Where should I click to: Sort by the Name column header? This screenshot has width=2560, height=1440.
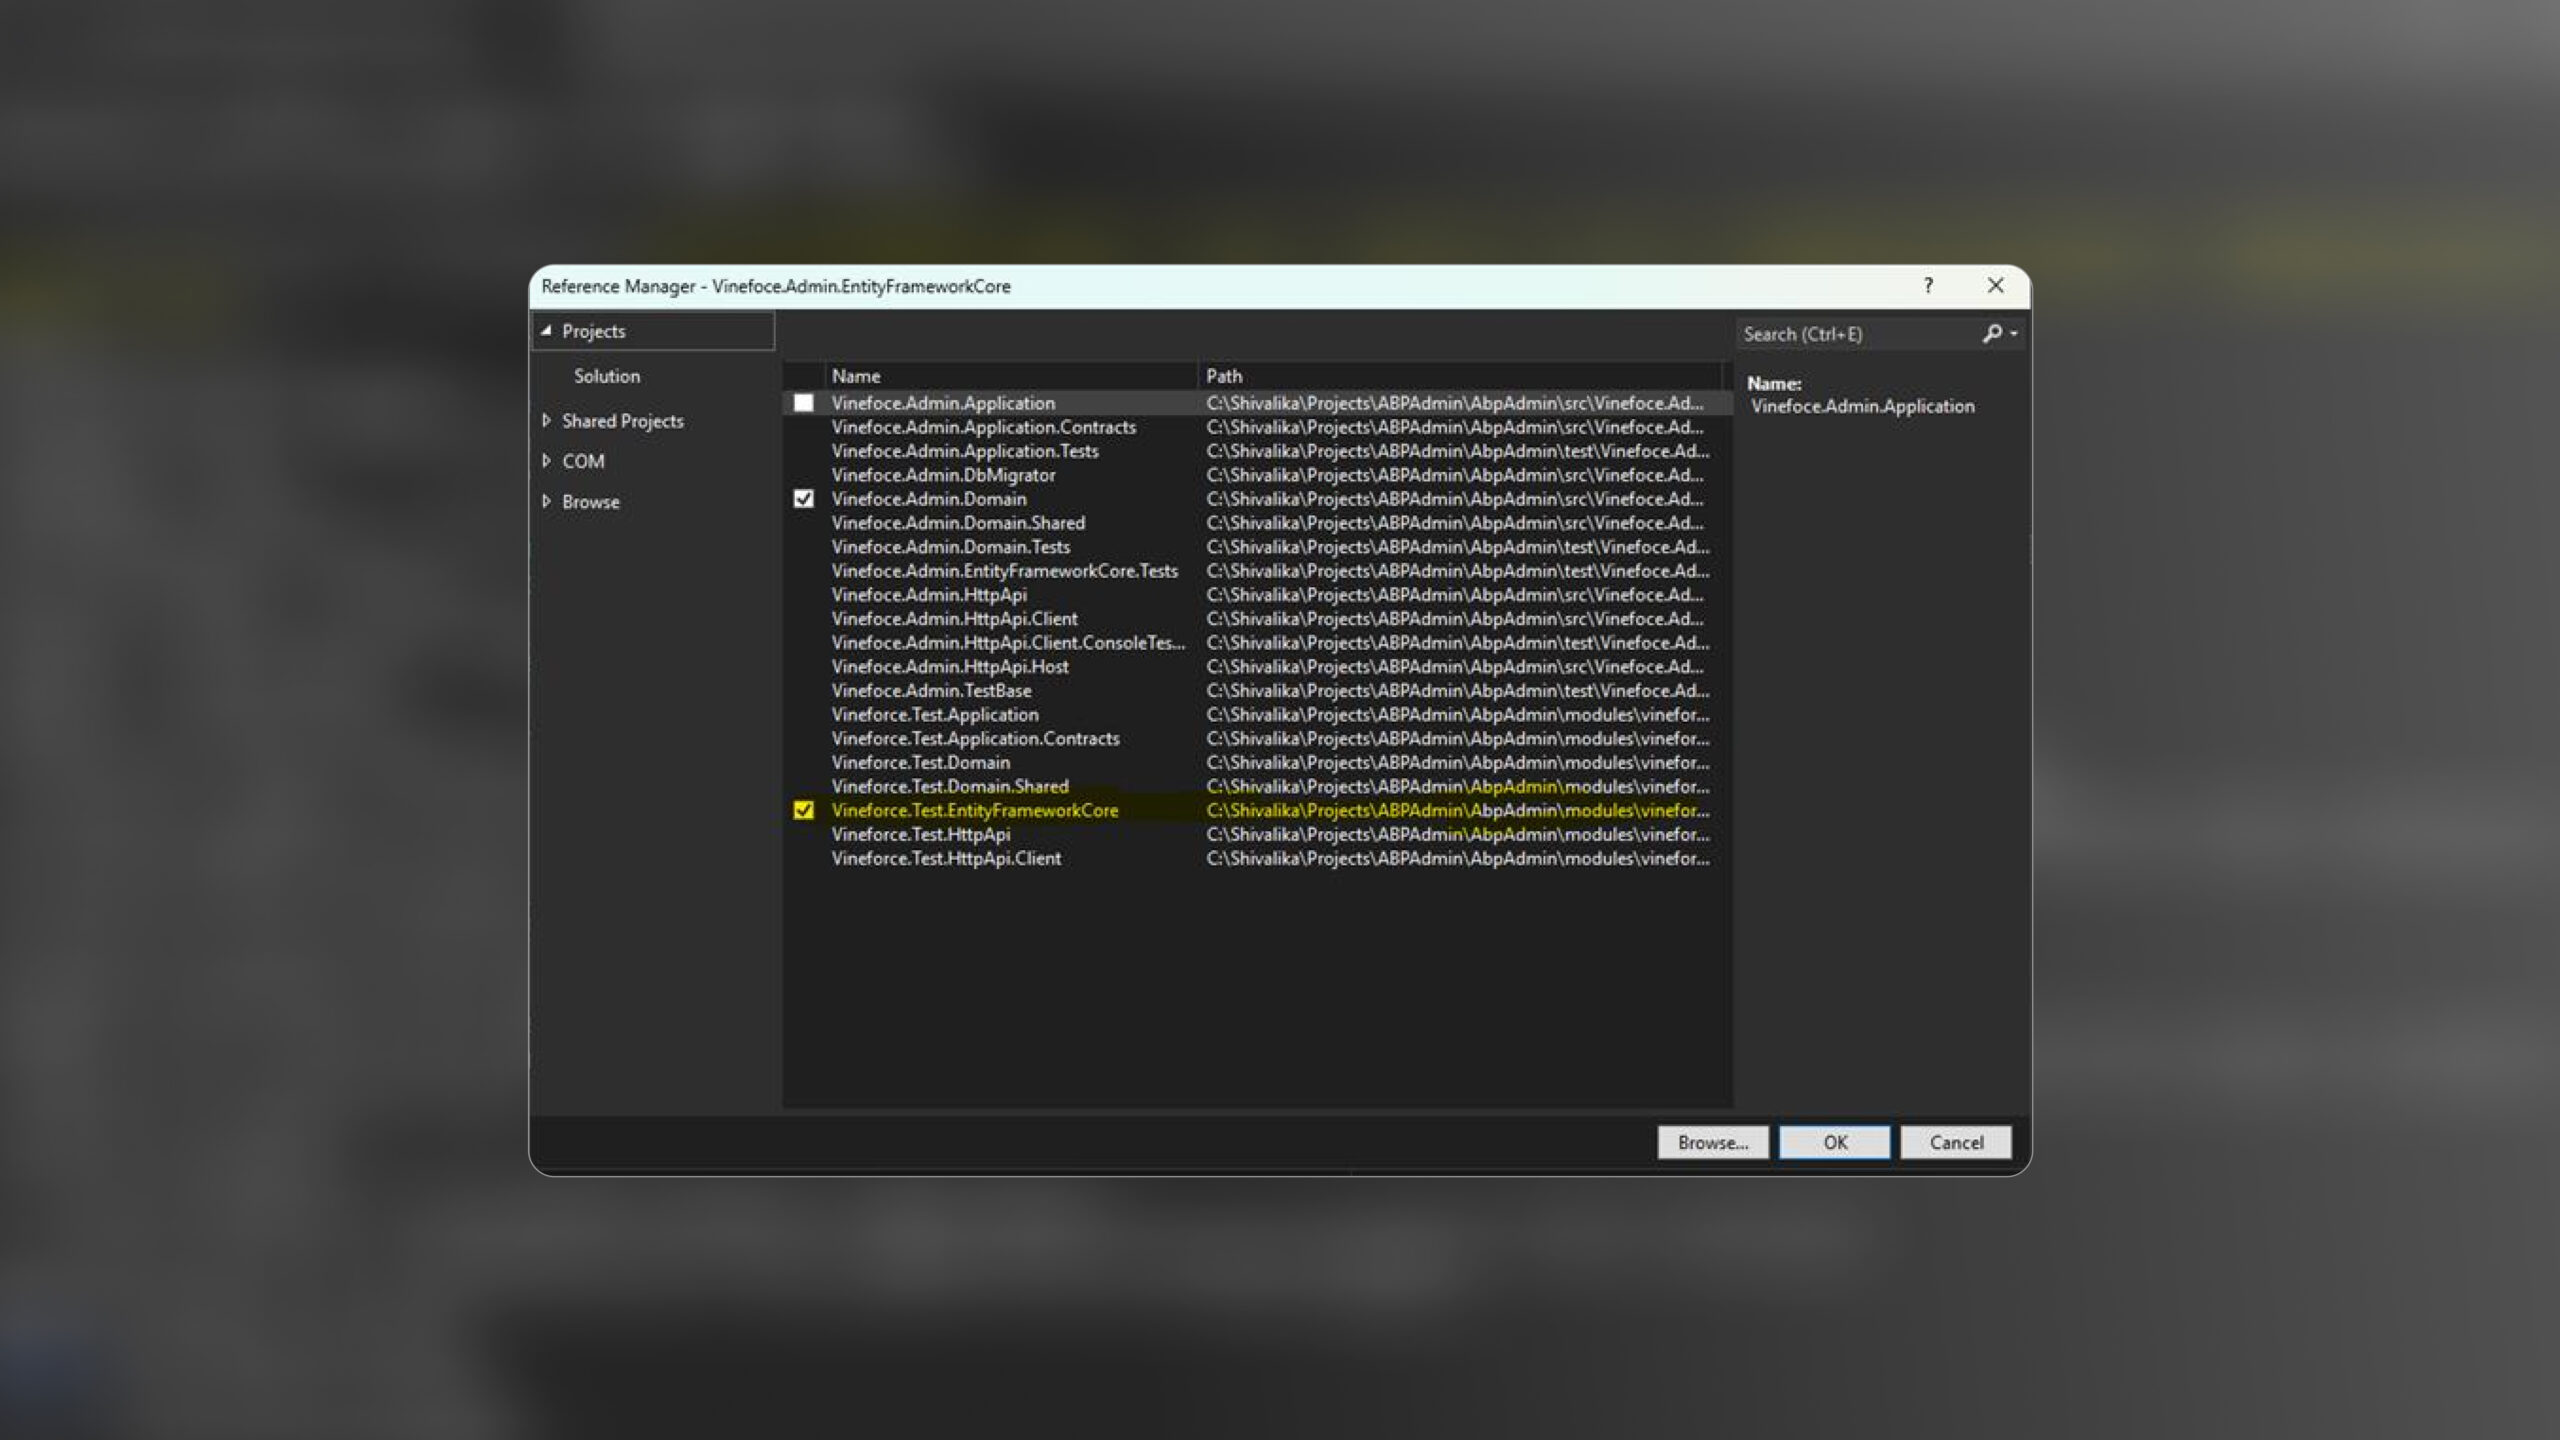point(1010,376)
